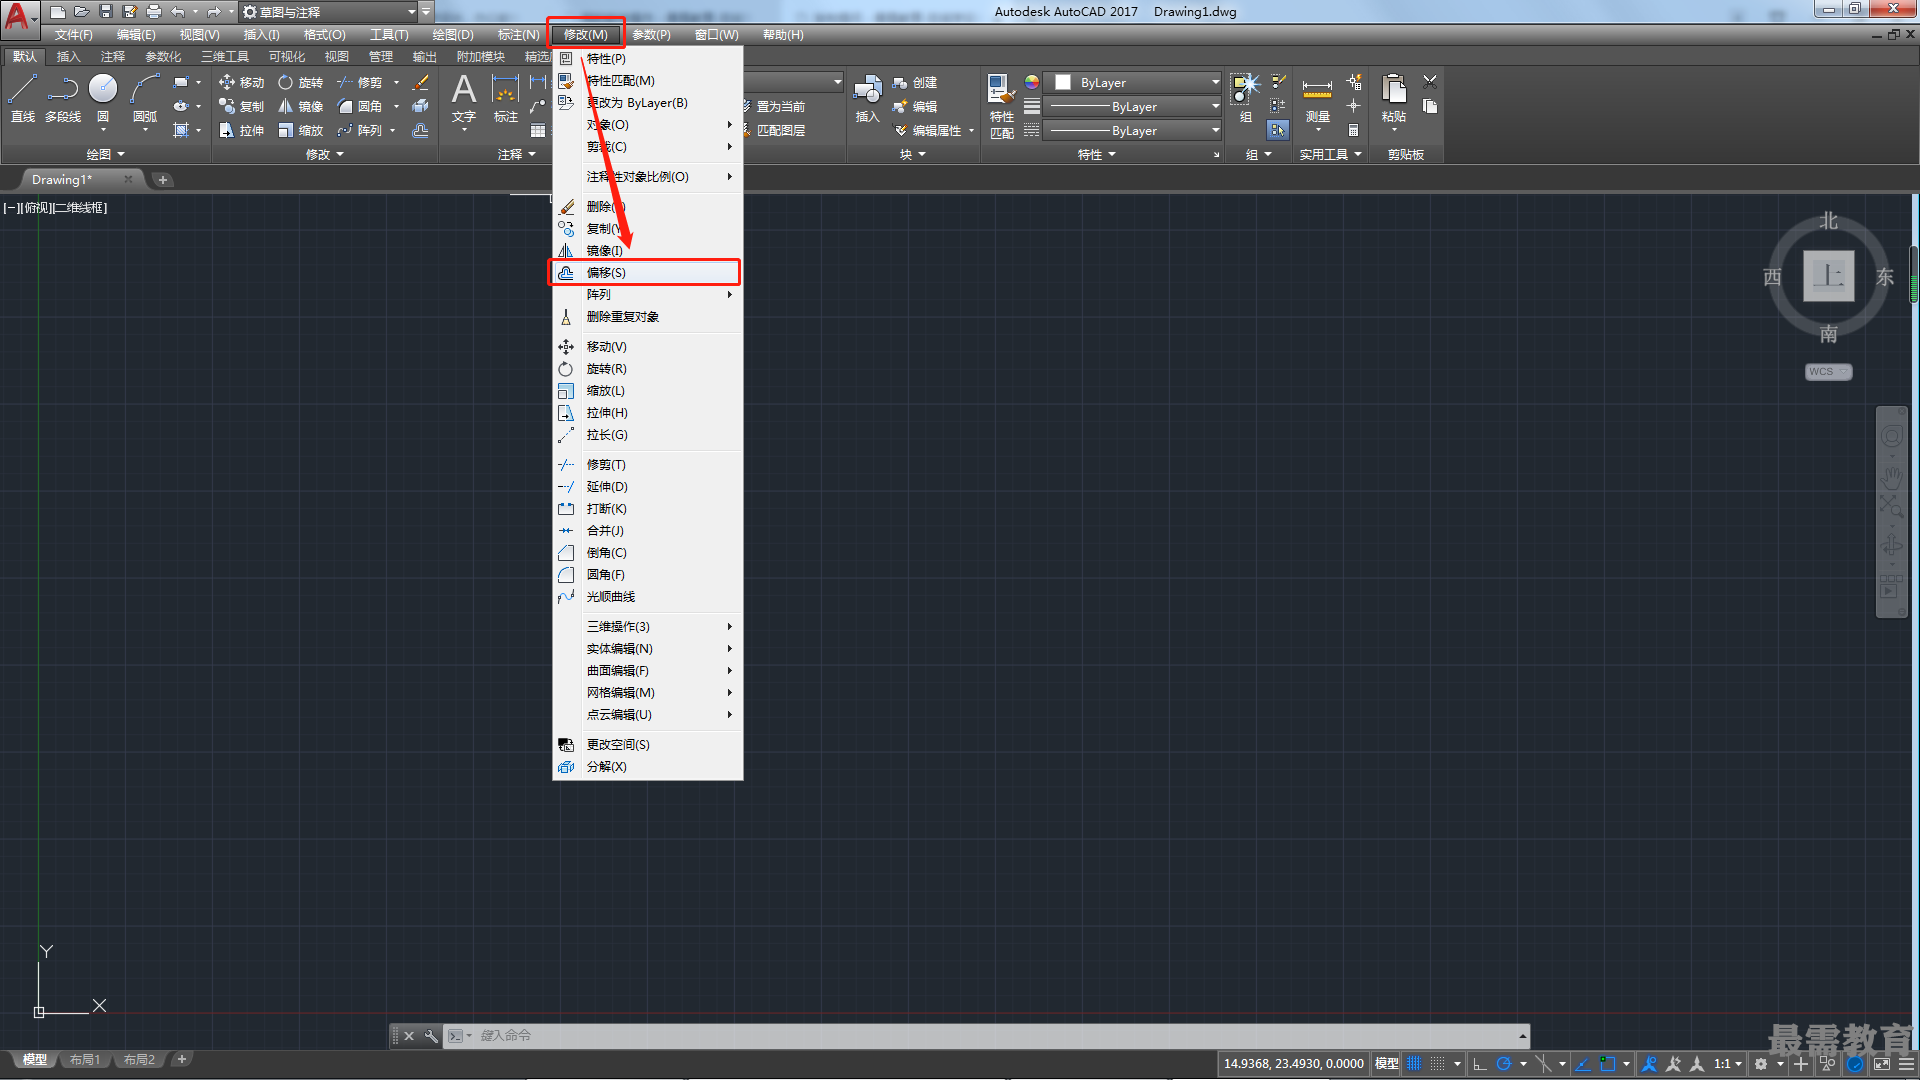Expand the Modify (修改) ribbon panel
The width and height of the screenshot is (1920, 1080).
click(x=324, y=154)
